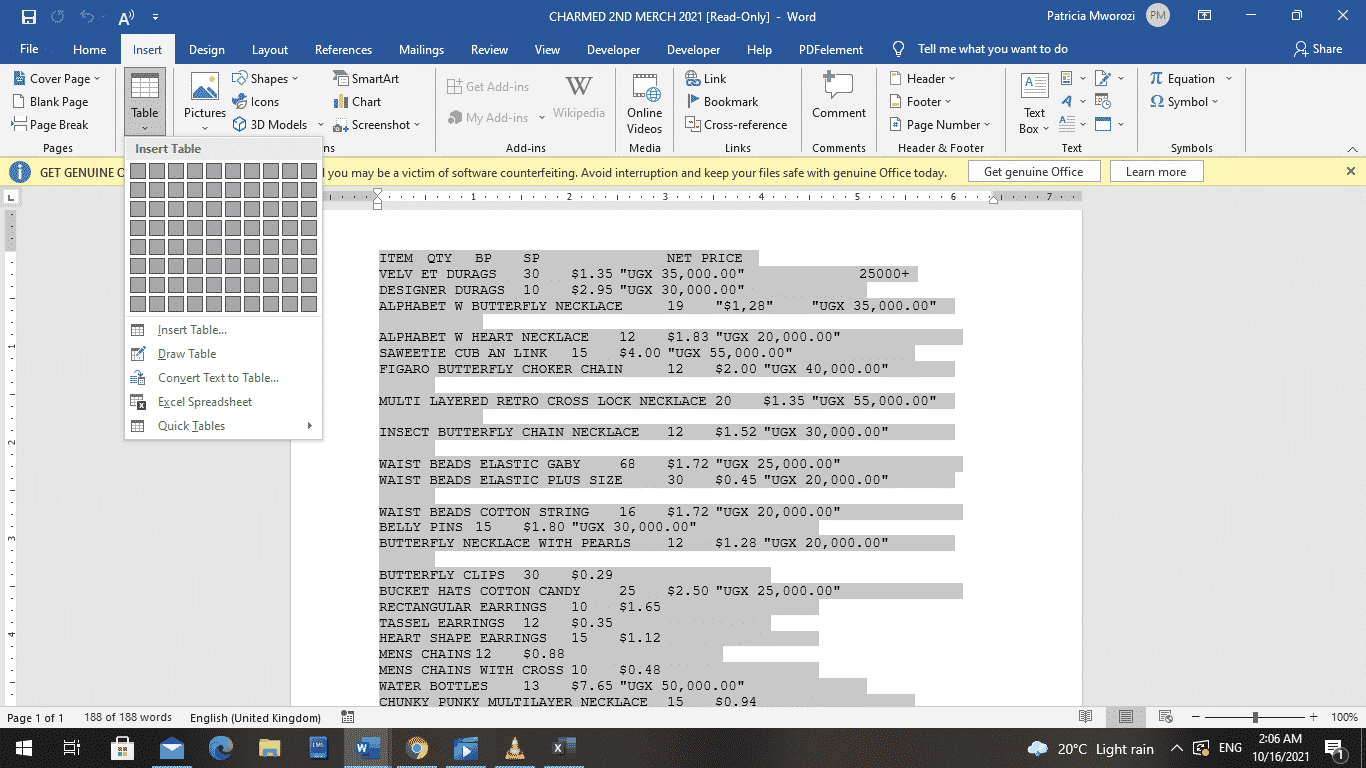Insert an Equation
This screenshot has width=1366, height=768.
click(1184, 78)
